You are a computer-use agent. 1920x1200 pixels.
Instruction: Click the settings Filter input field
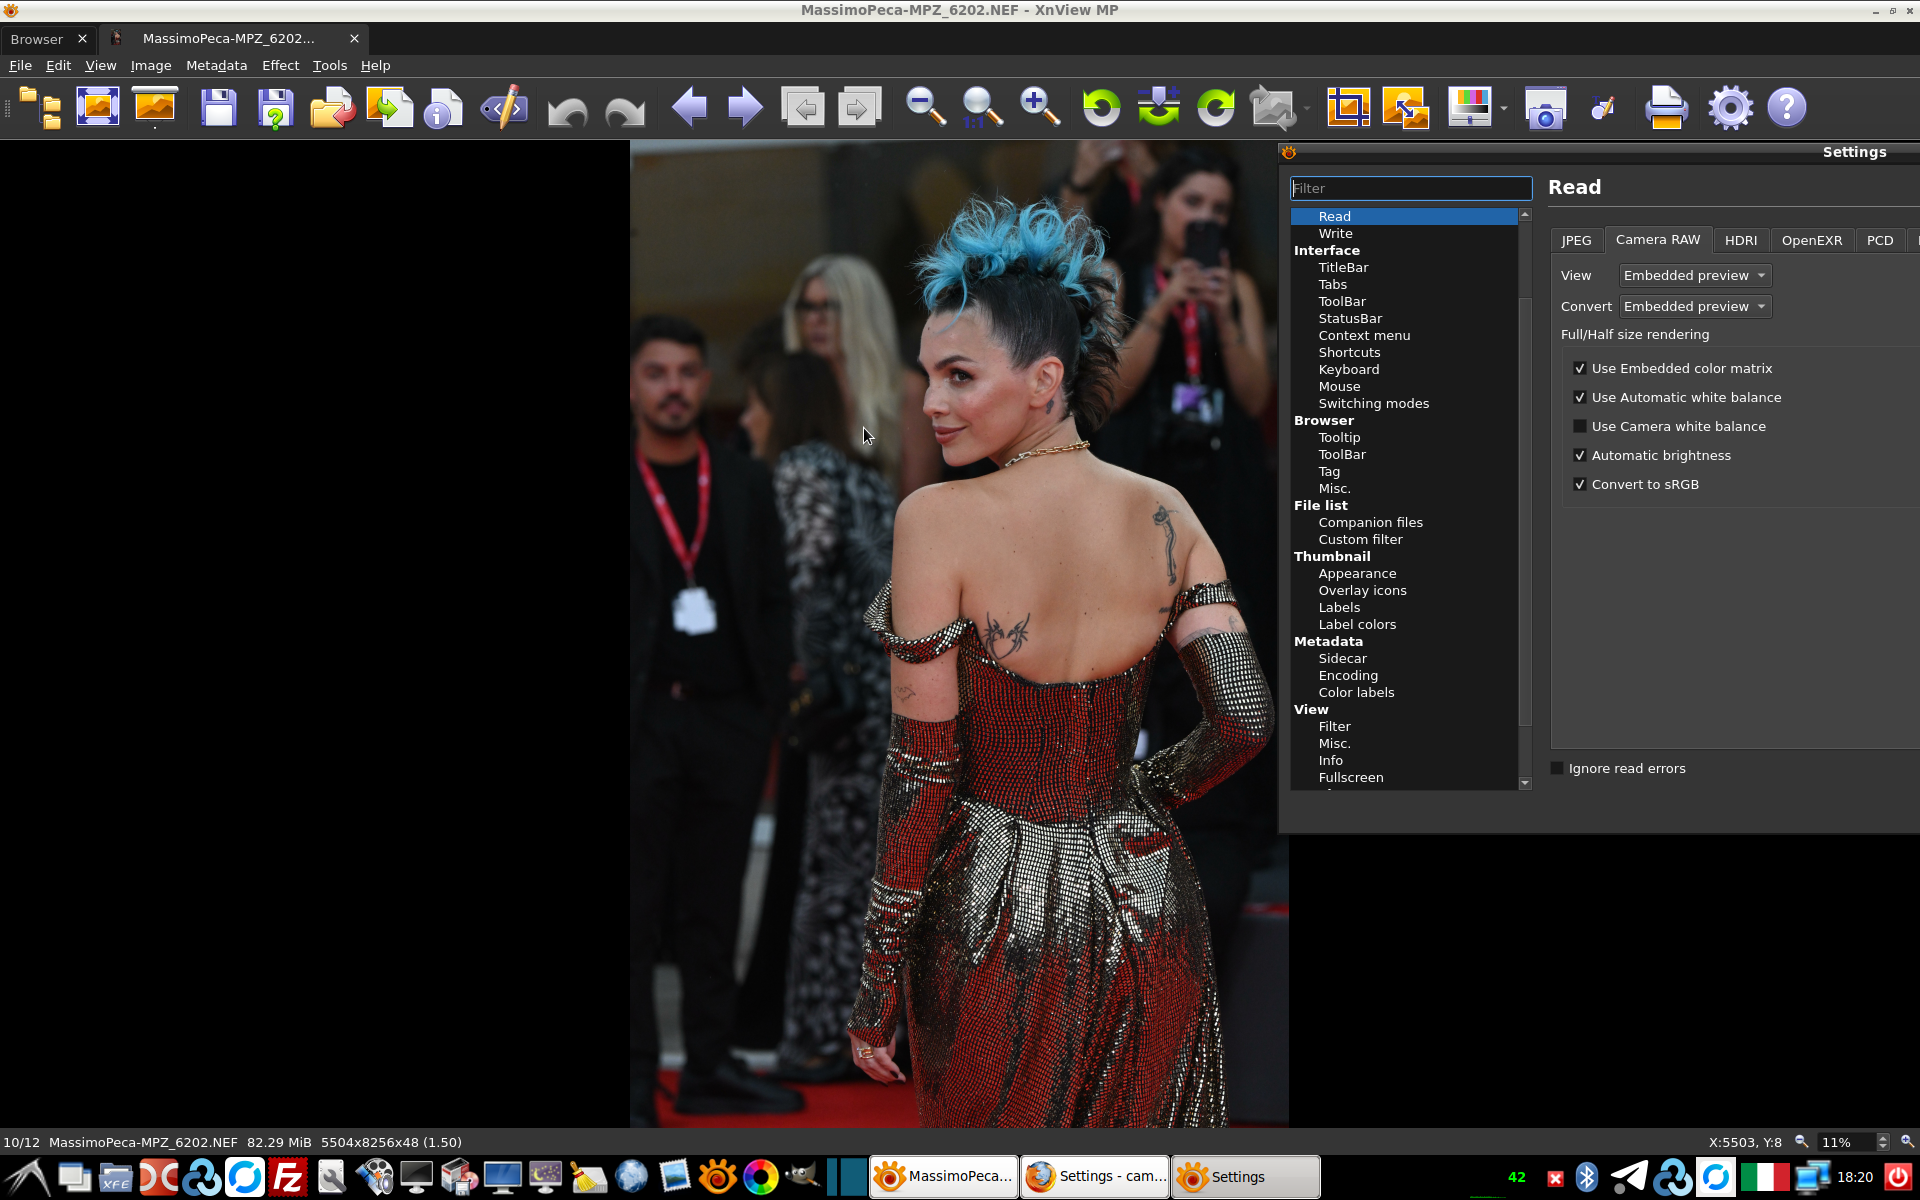pos(1410,189)
